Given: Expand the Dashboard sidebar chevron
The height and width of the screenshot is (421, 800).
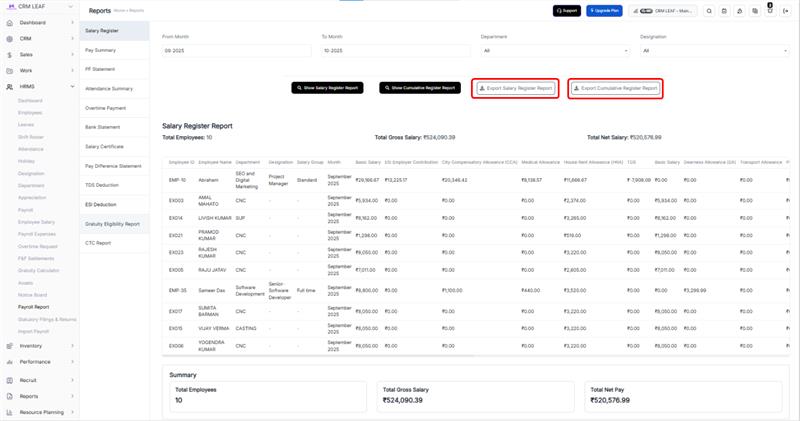Looking at the screenshot, I should 72,23.
